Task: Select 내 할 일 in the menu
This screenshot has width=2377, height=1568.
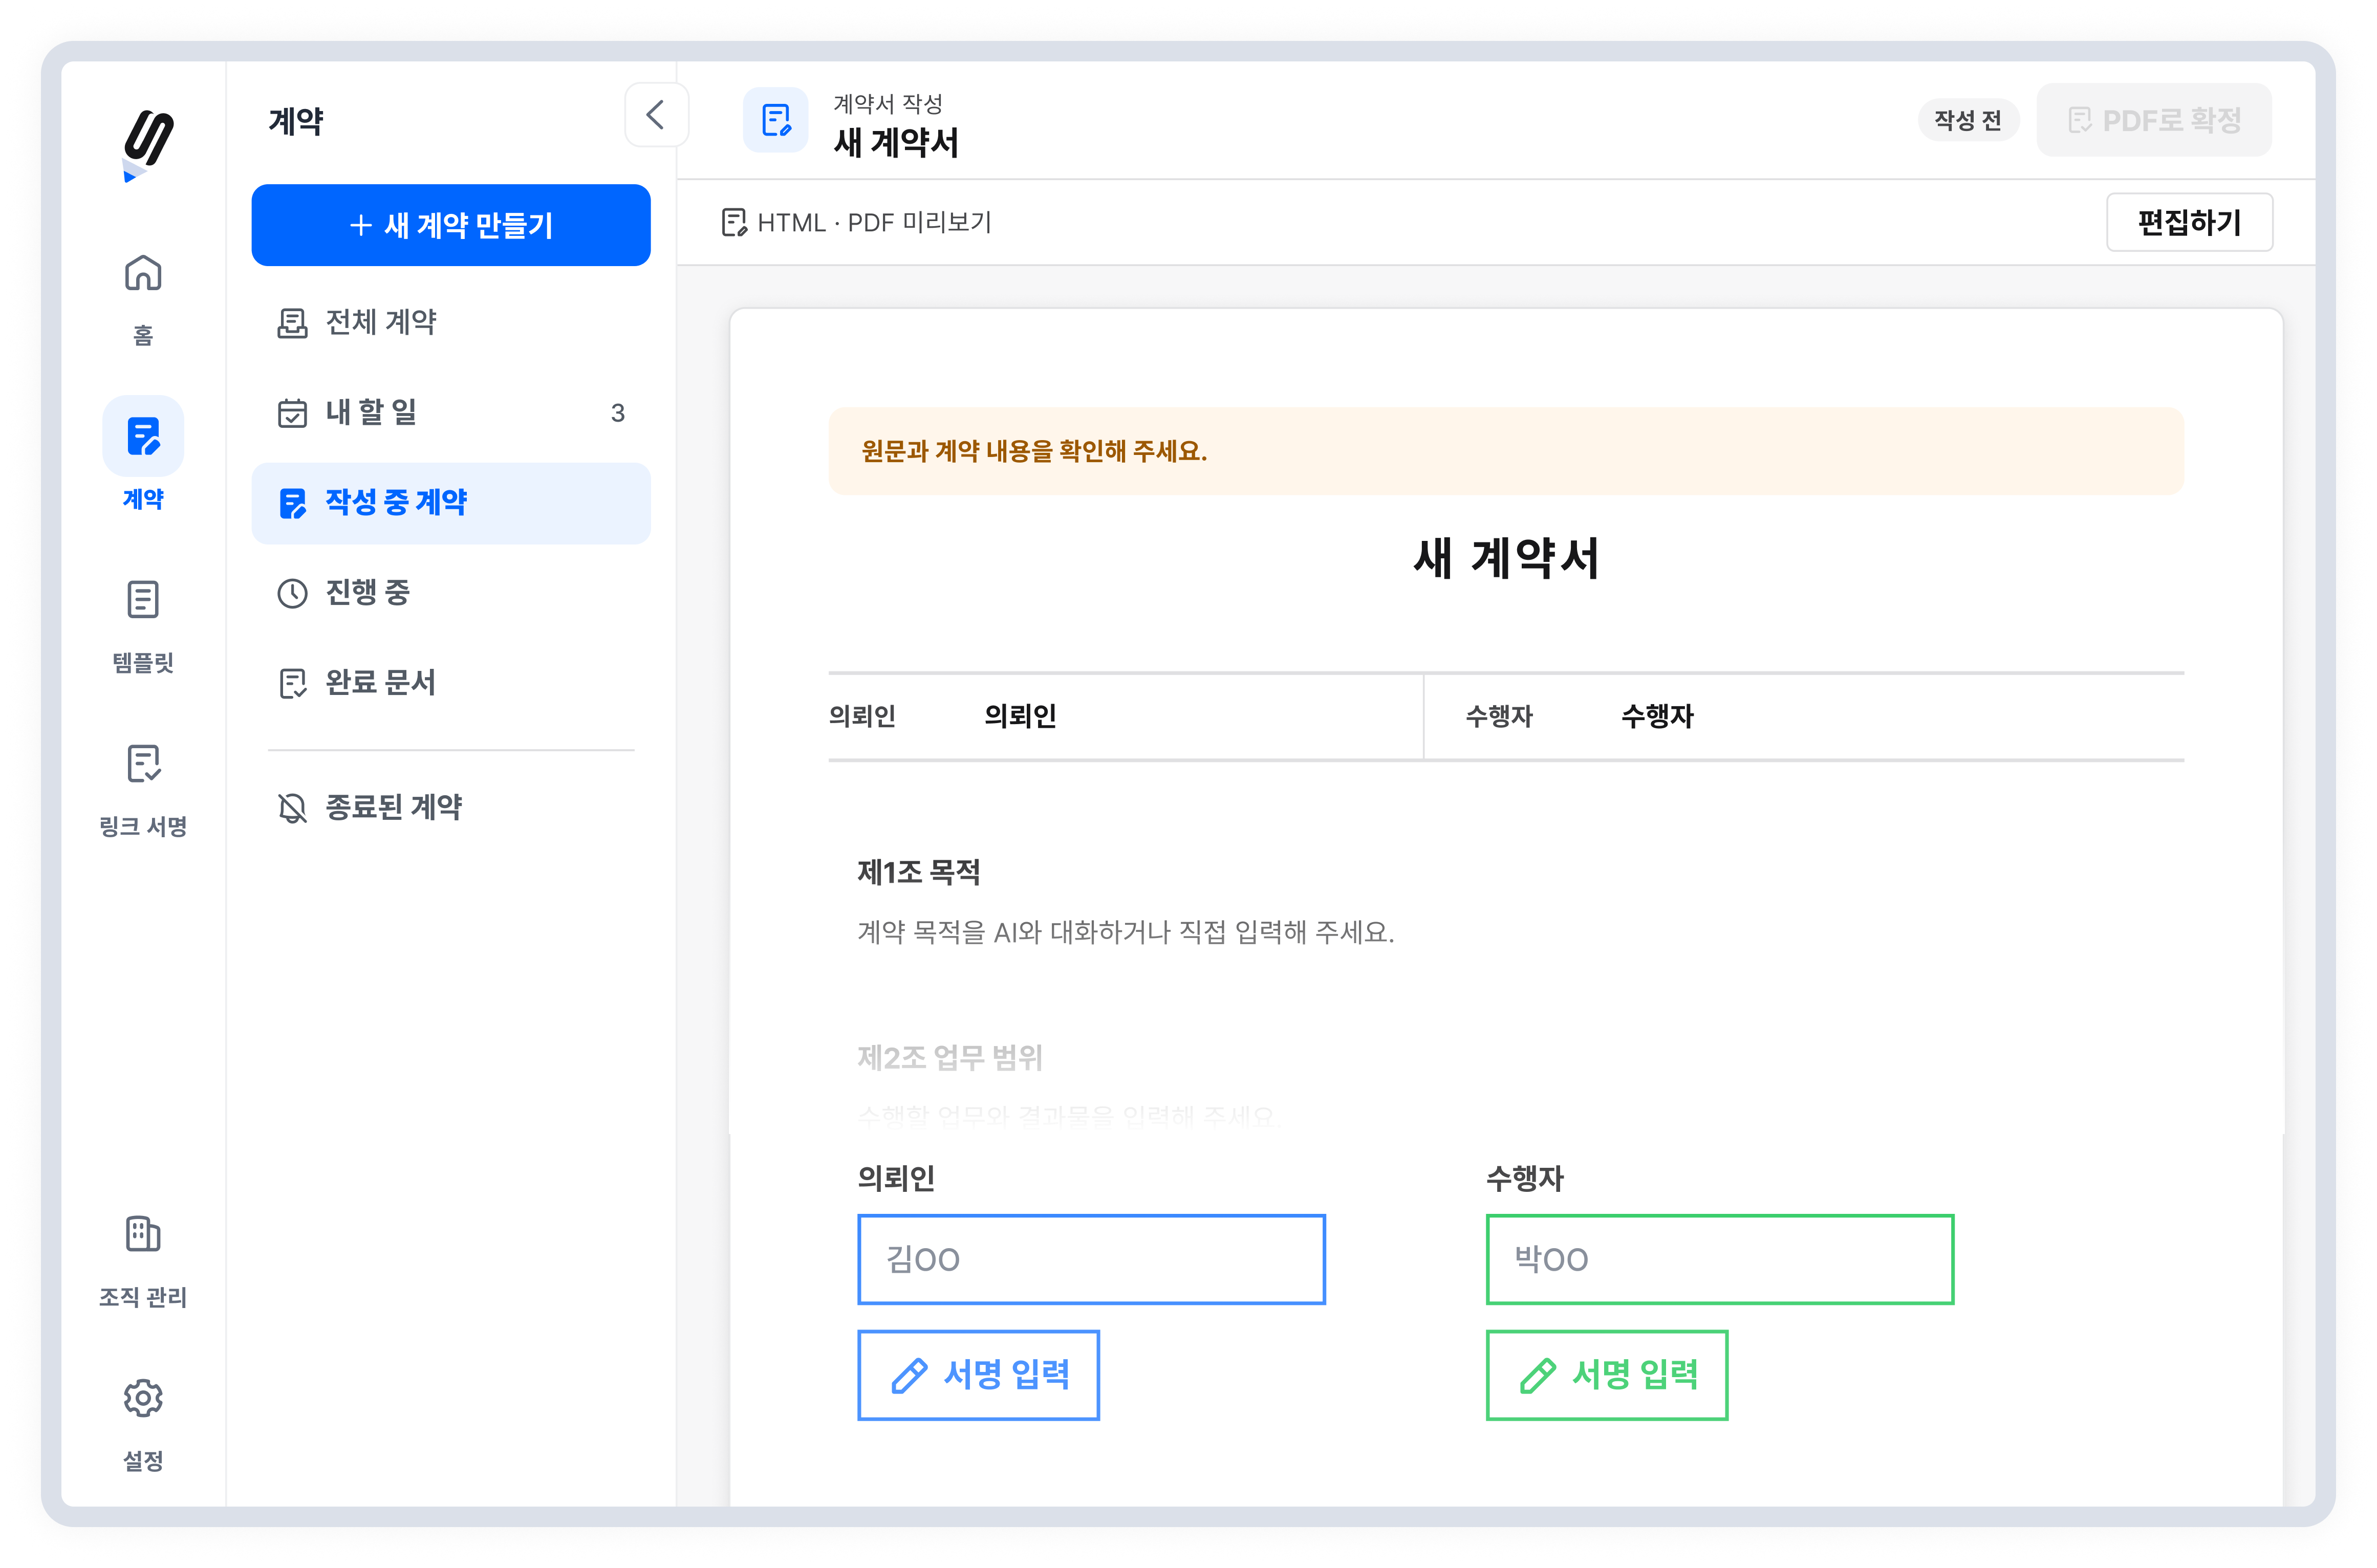Action: 451,412
